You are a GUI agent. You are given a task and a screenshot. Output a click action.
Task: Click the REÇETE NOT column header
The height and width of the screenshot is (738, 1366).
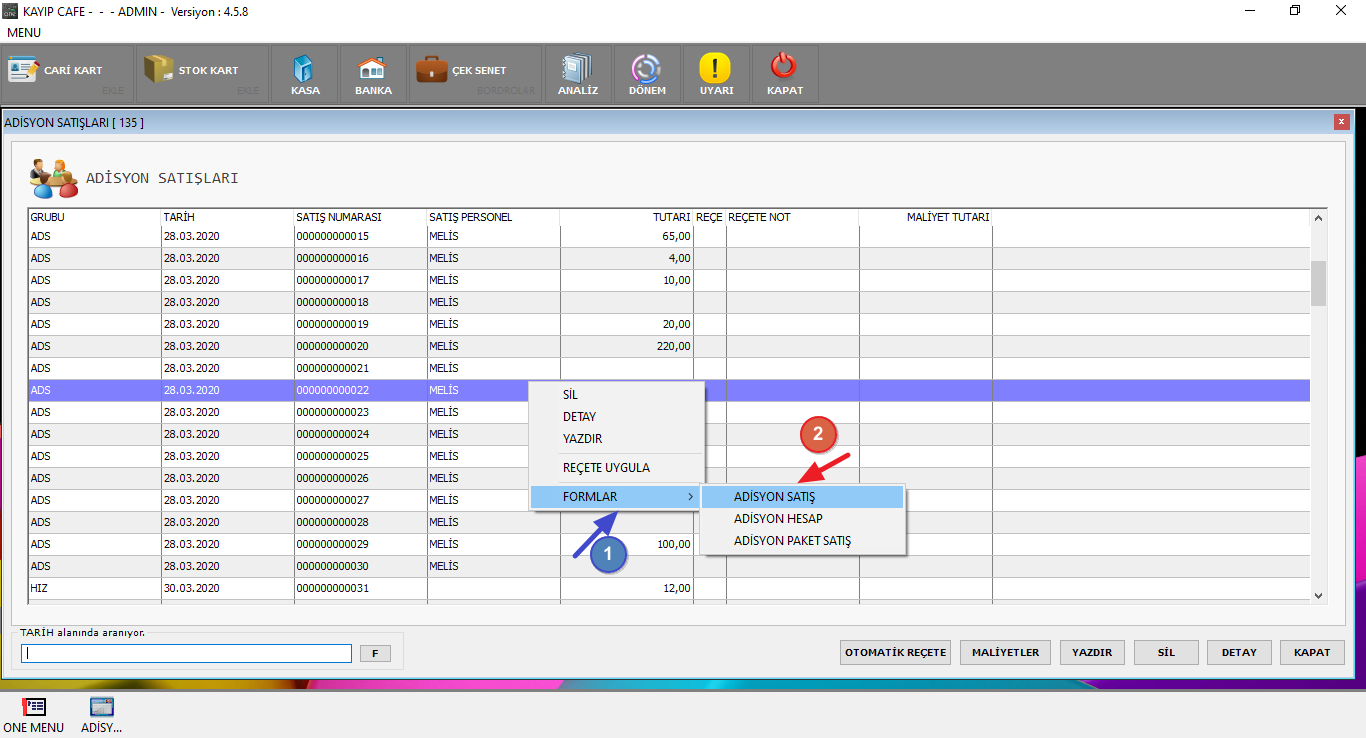point(792,217)
